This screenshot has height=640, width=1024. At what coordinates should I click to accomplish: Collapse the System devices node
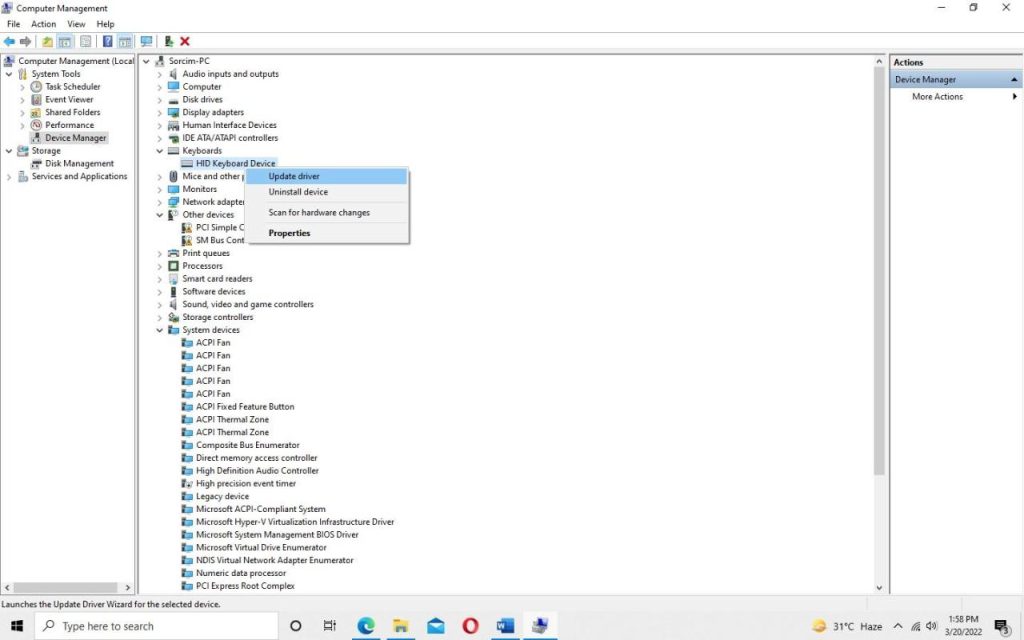[x=159, y=330]
